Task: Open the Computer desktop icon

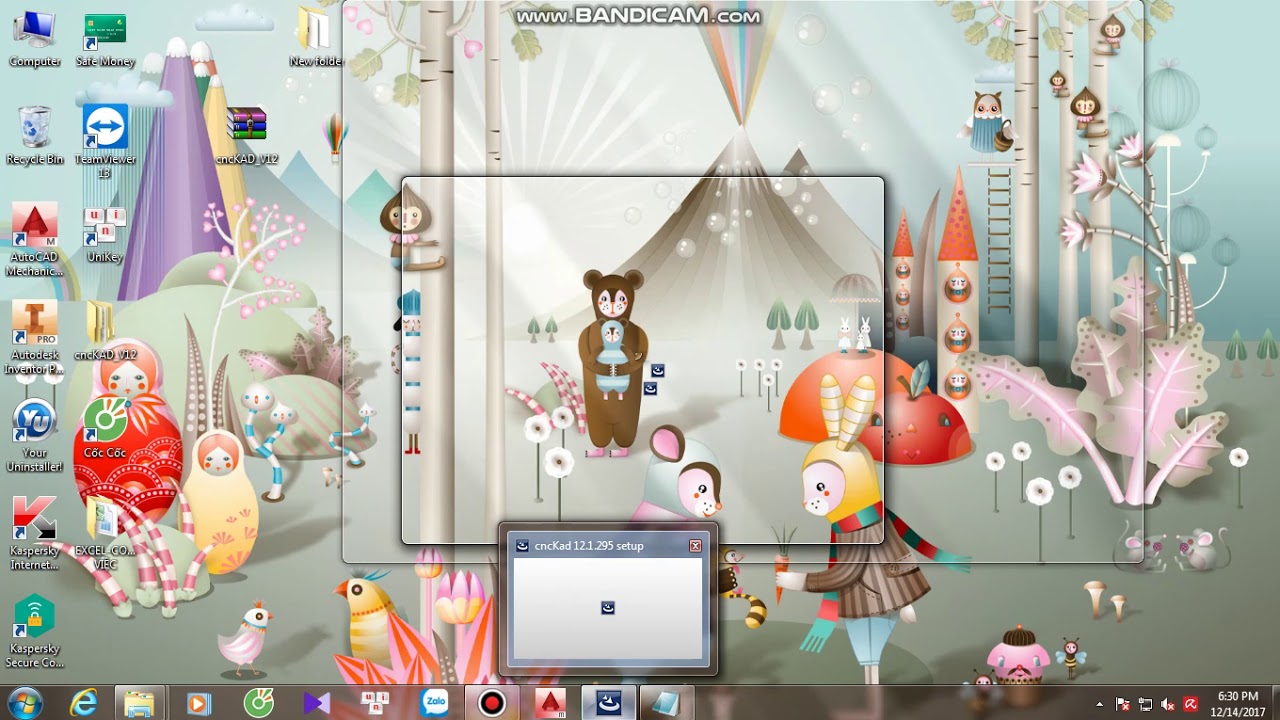Action: click(34, 37)
